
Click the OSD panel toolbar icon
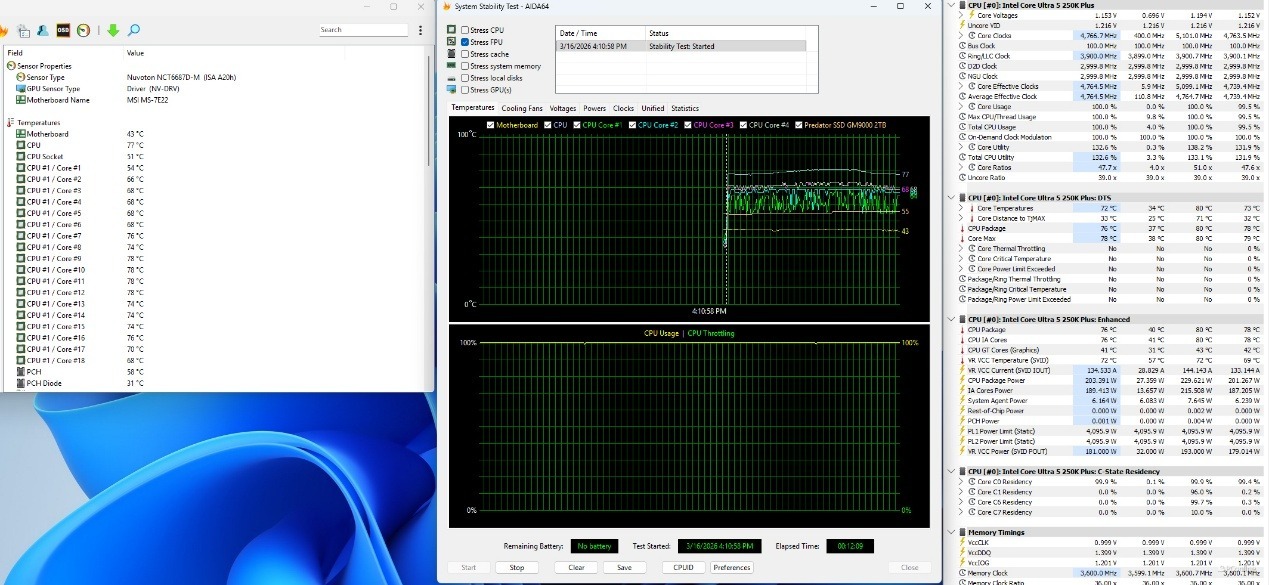[x=63, y=31]
